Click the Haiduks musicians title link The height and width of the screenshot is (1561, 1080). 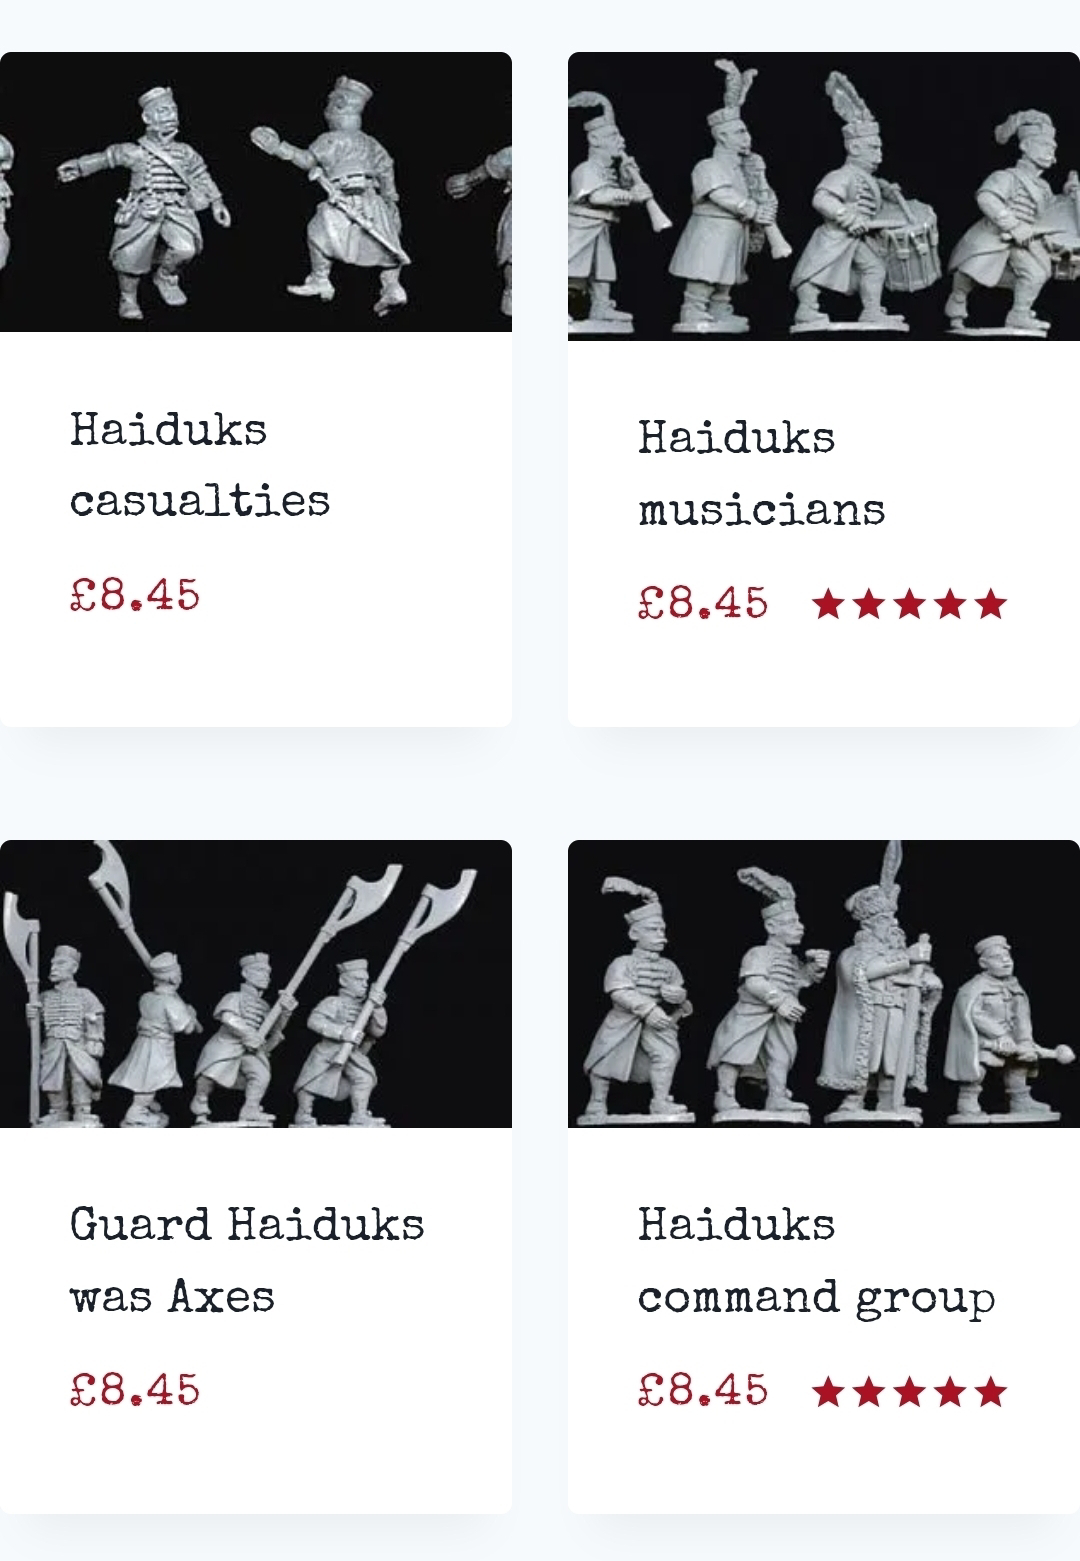[762, 474]
